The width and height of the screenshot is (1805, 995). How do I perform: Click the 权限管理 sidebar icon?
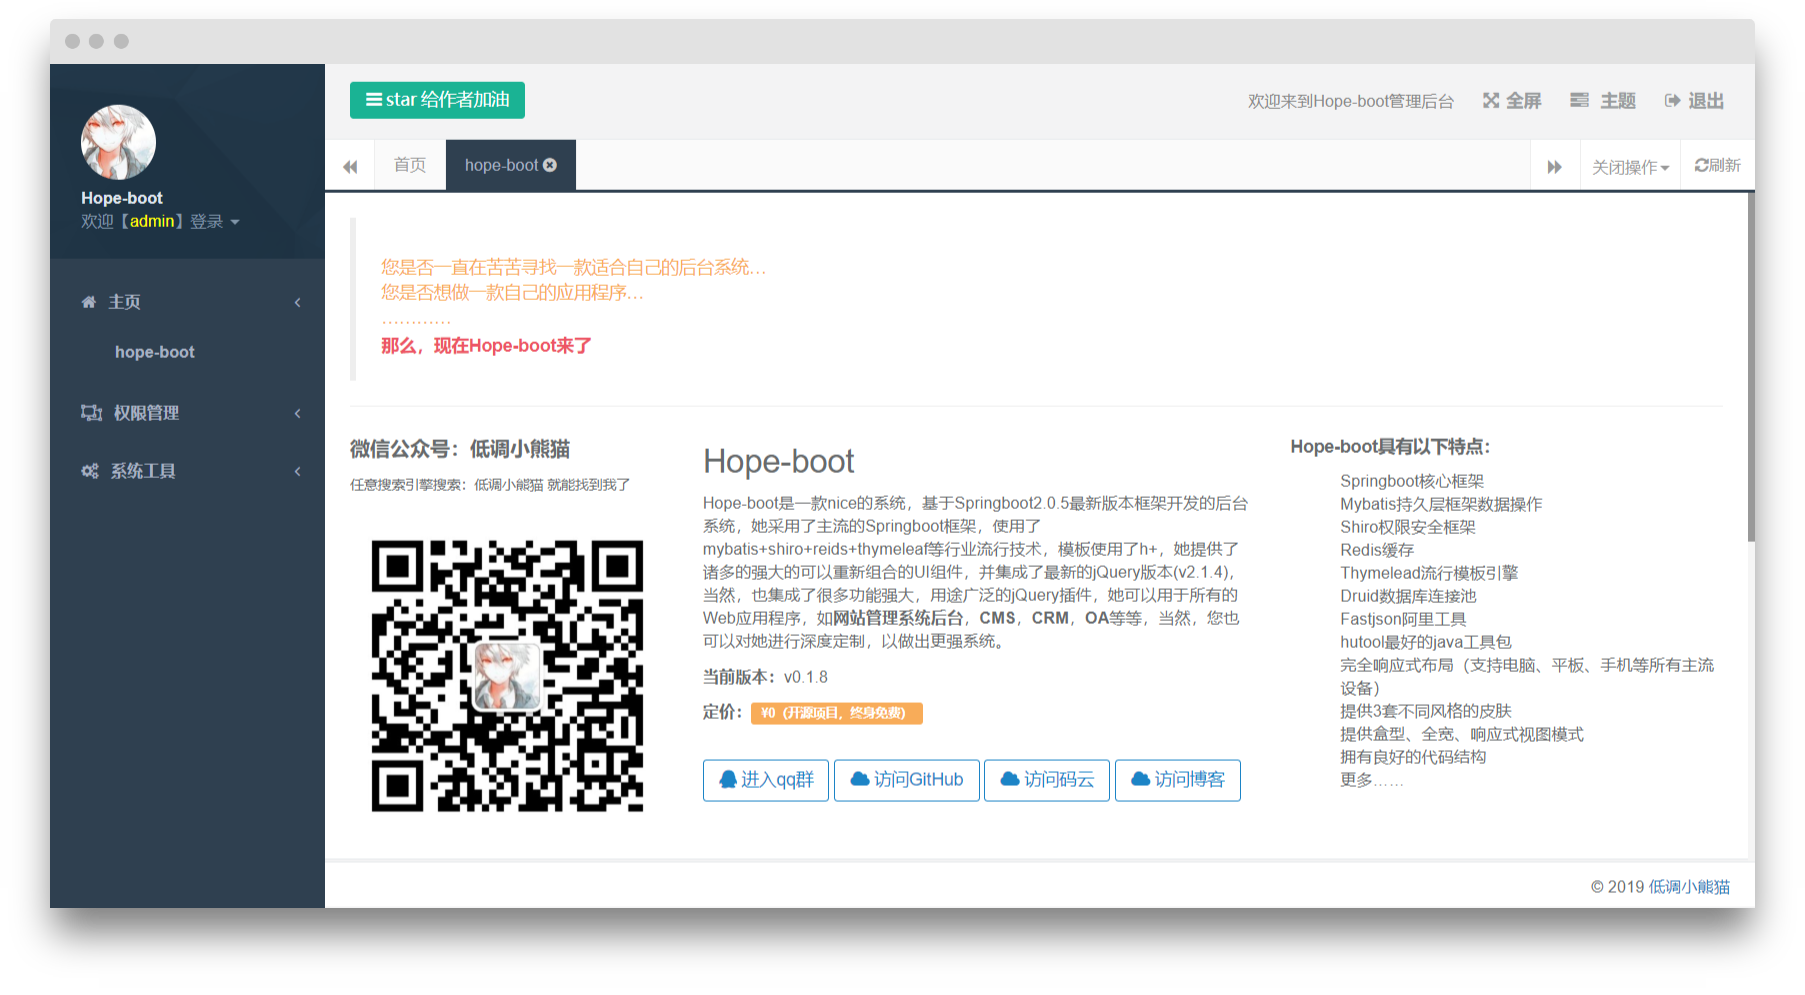91,413
